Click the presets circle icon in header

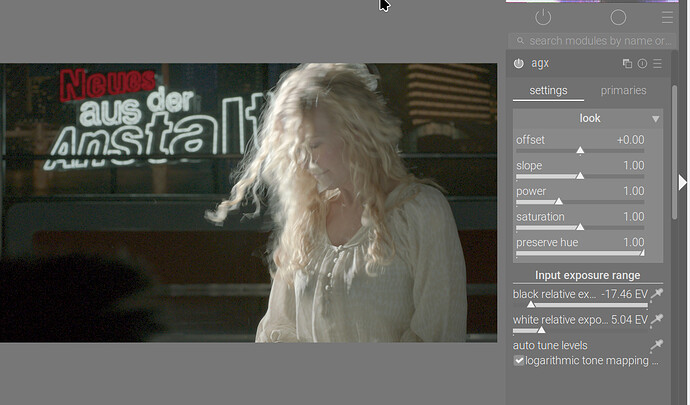click(x=618, y=17)
